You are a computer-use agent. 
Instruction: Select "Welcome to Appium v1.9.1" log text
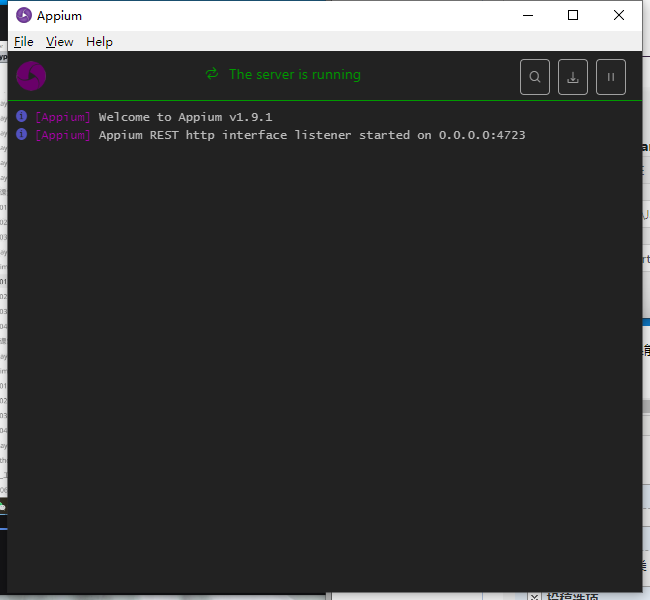pos(185,117)
